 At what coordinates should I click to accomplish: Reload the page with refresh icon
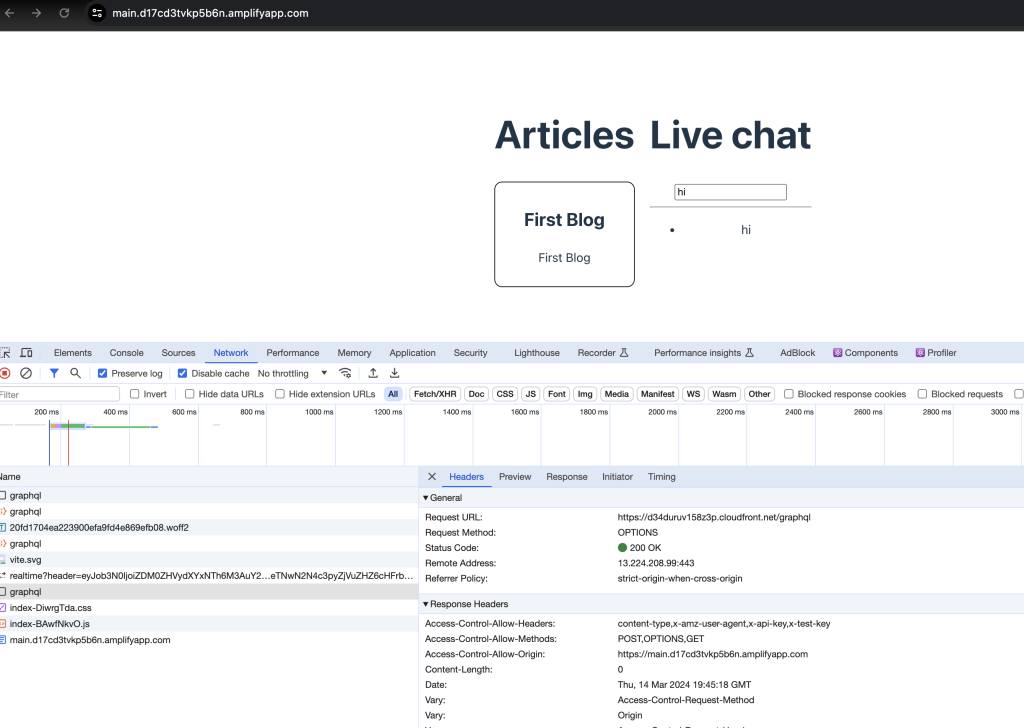[64, 13]
